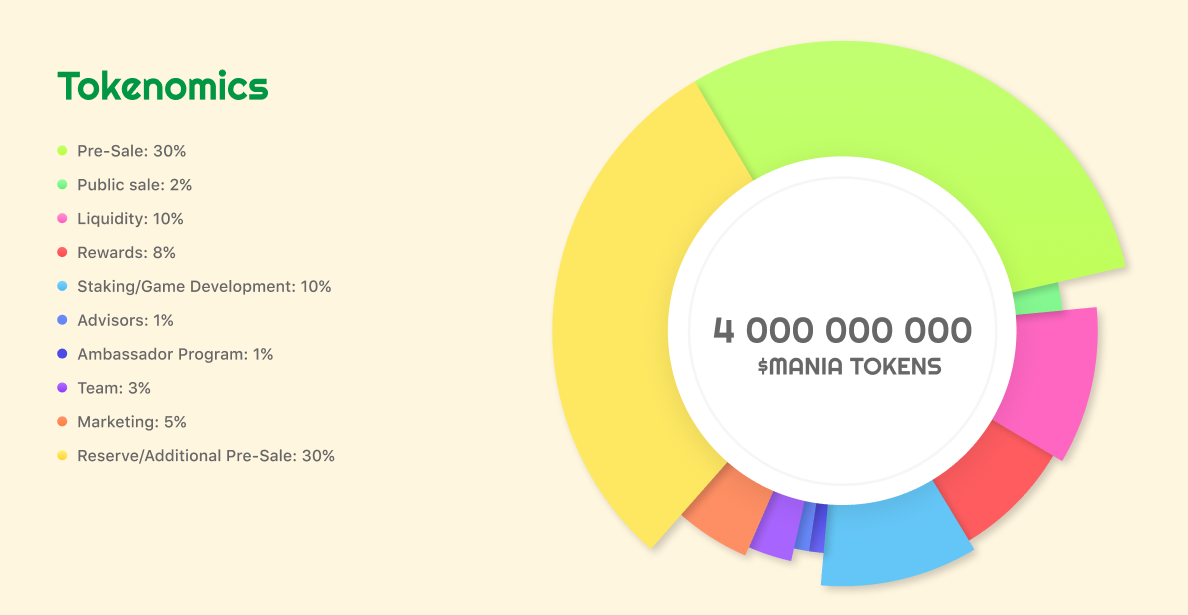
Task: Click the Ambassador Program legend dot
Action: (62, 355)
